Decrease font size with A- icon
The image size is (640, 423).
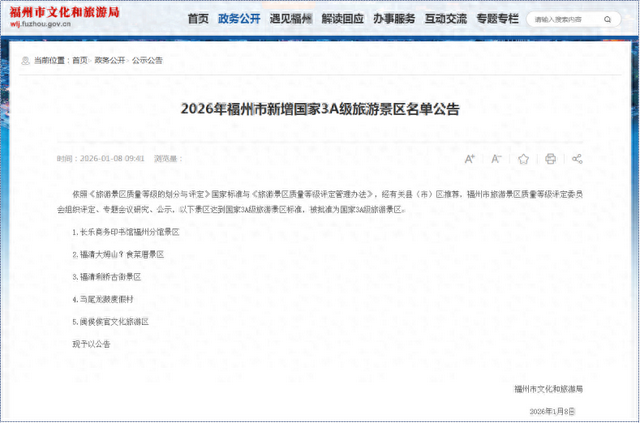(496, 159)
